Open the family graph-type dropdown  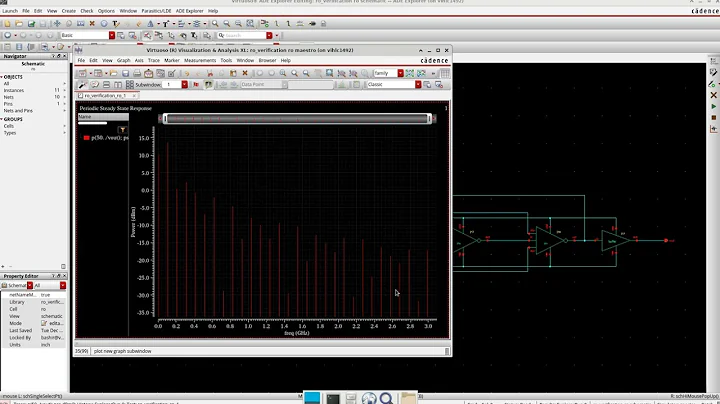tap(400, 73)
